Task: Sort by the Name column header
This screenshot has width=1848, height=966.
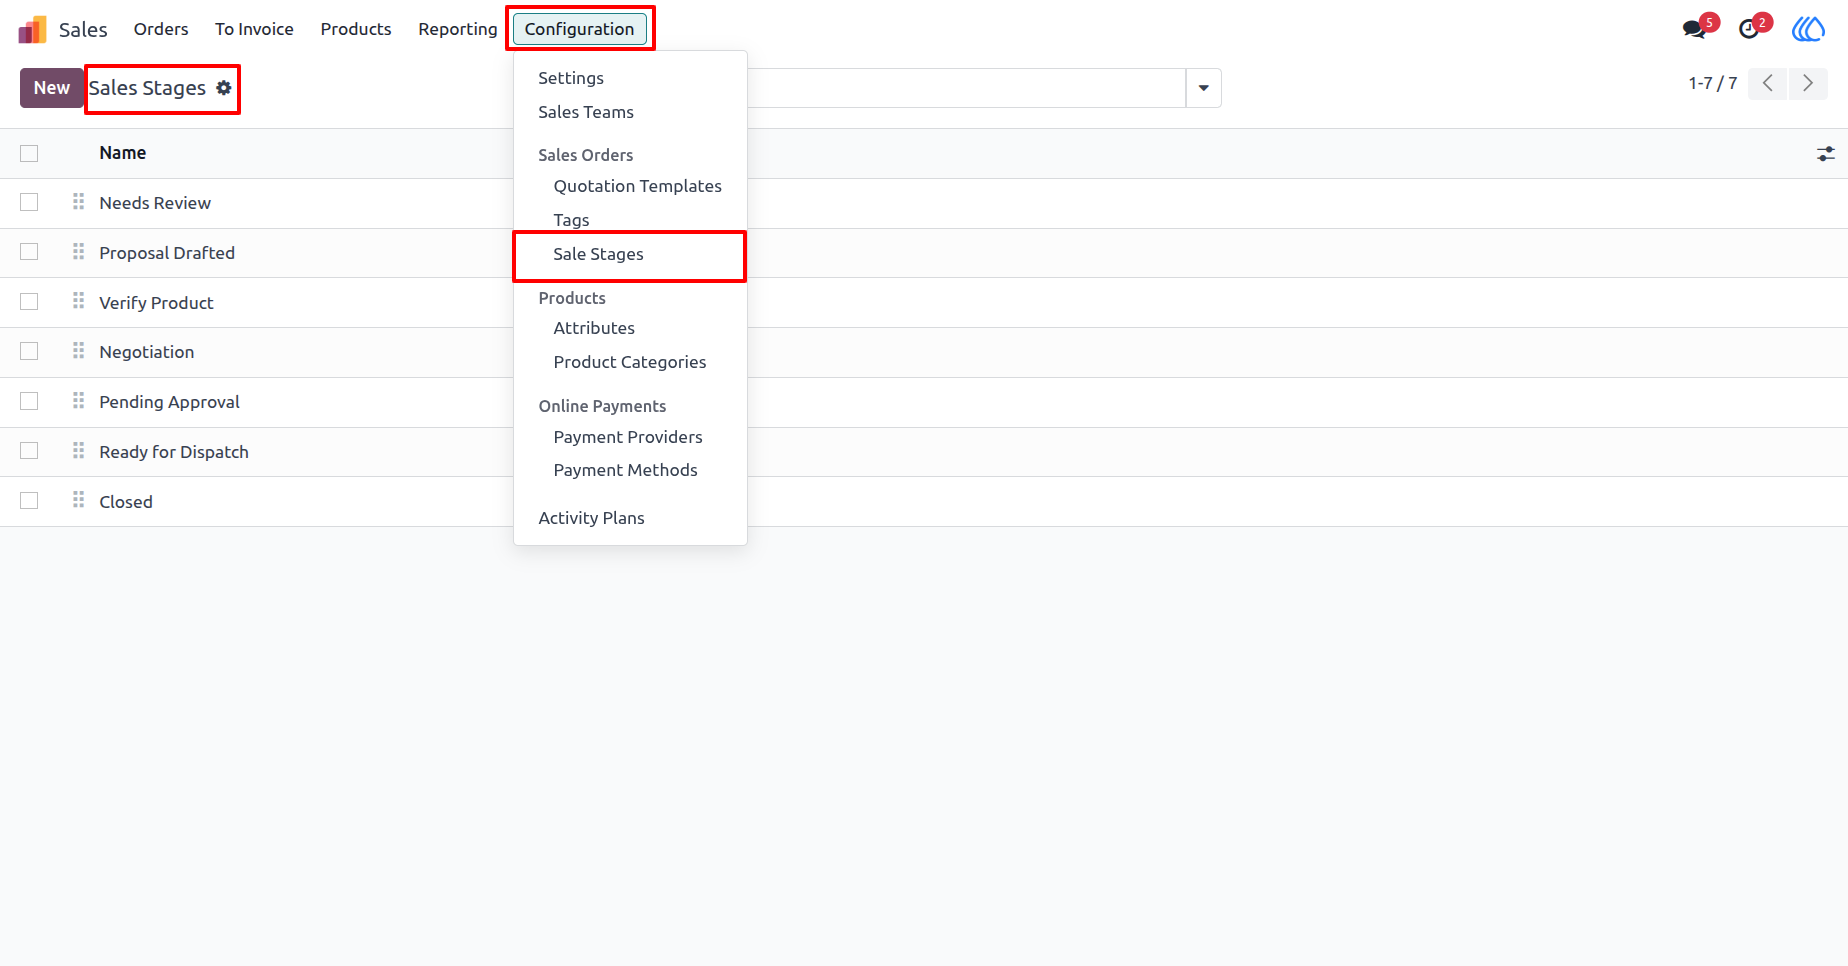Action: (x=123, y=153)
